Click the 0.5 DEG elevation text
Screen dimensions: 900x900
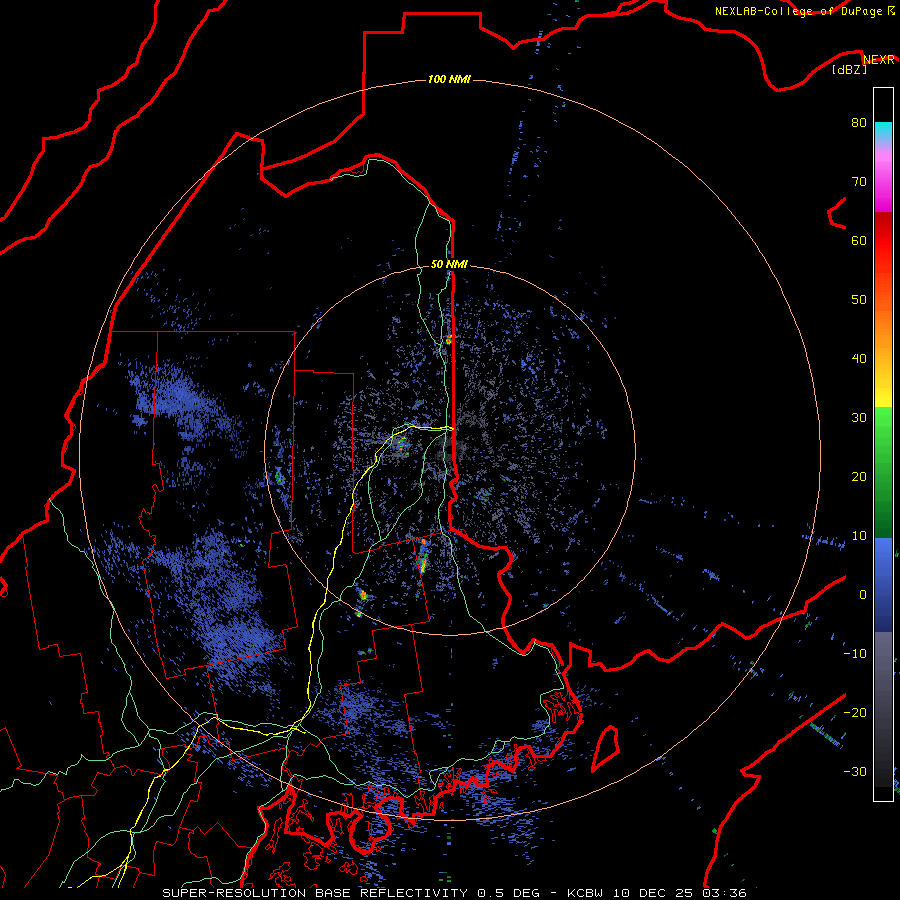pyautogui.click(x=508, y=893)
